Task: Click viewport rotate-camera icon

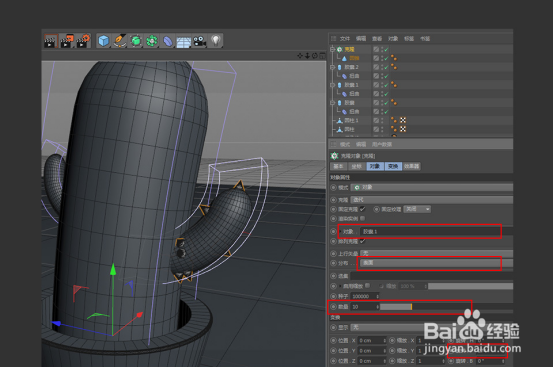Action: (x=315, y=56)
